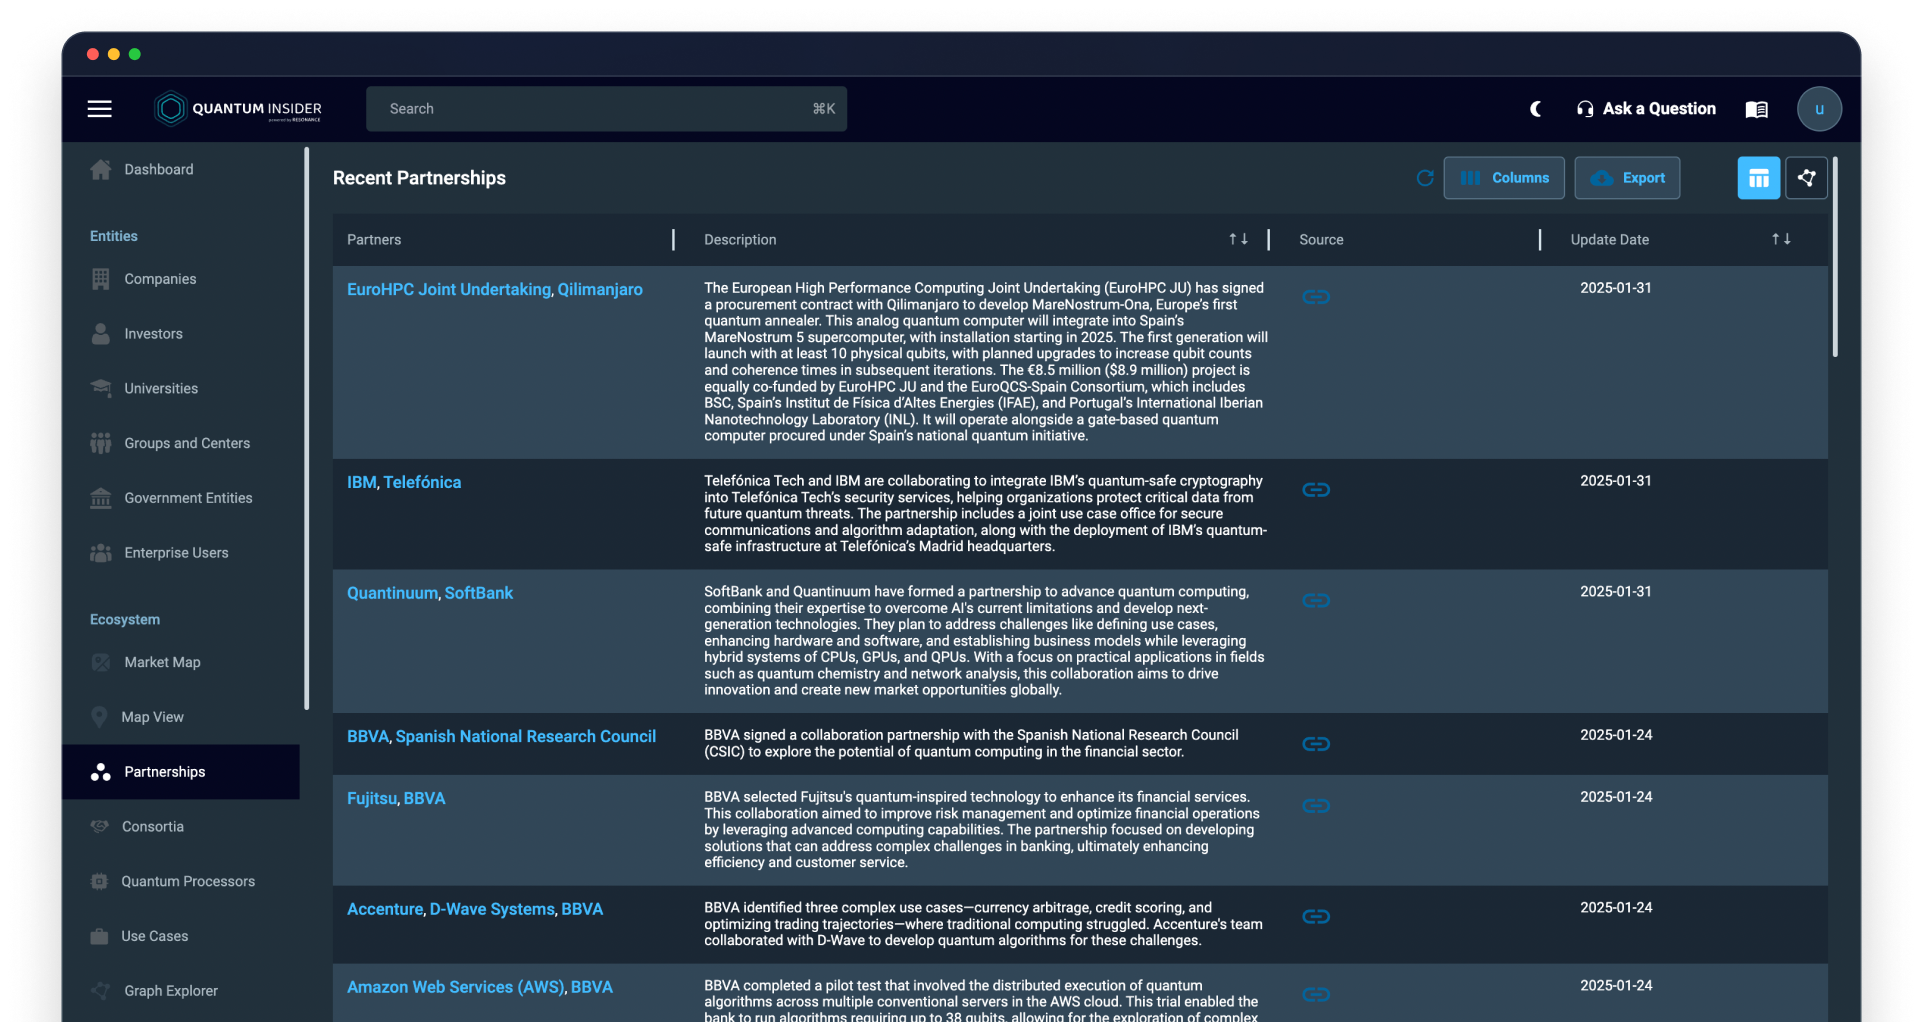The image size is (1923, 1022).
Task: Open source link for Accenture D-Wave row
Action: [x=1316, y=917]
